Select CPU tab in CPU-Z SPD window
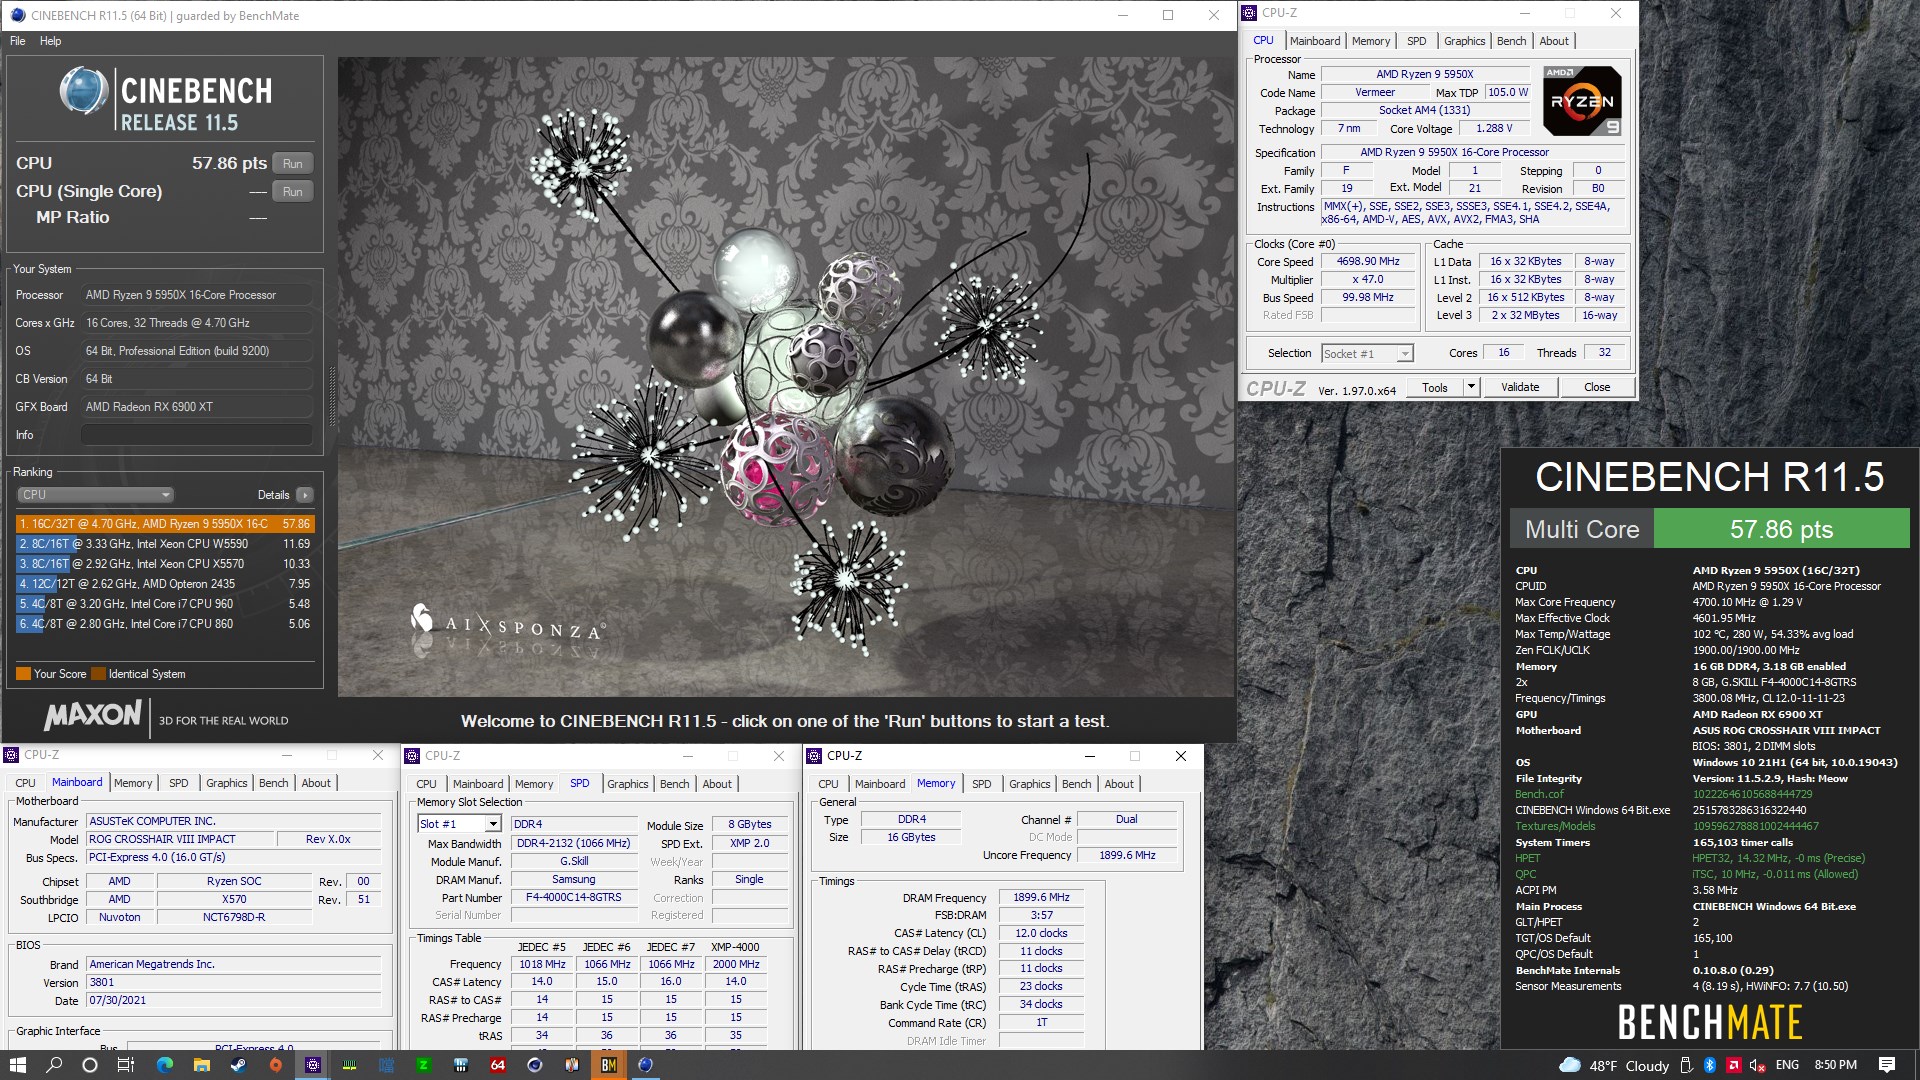Screen dimensions: 1920x1080 click(x=426, y=784)
